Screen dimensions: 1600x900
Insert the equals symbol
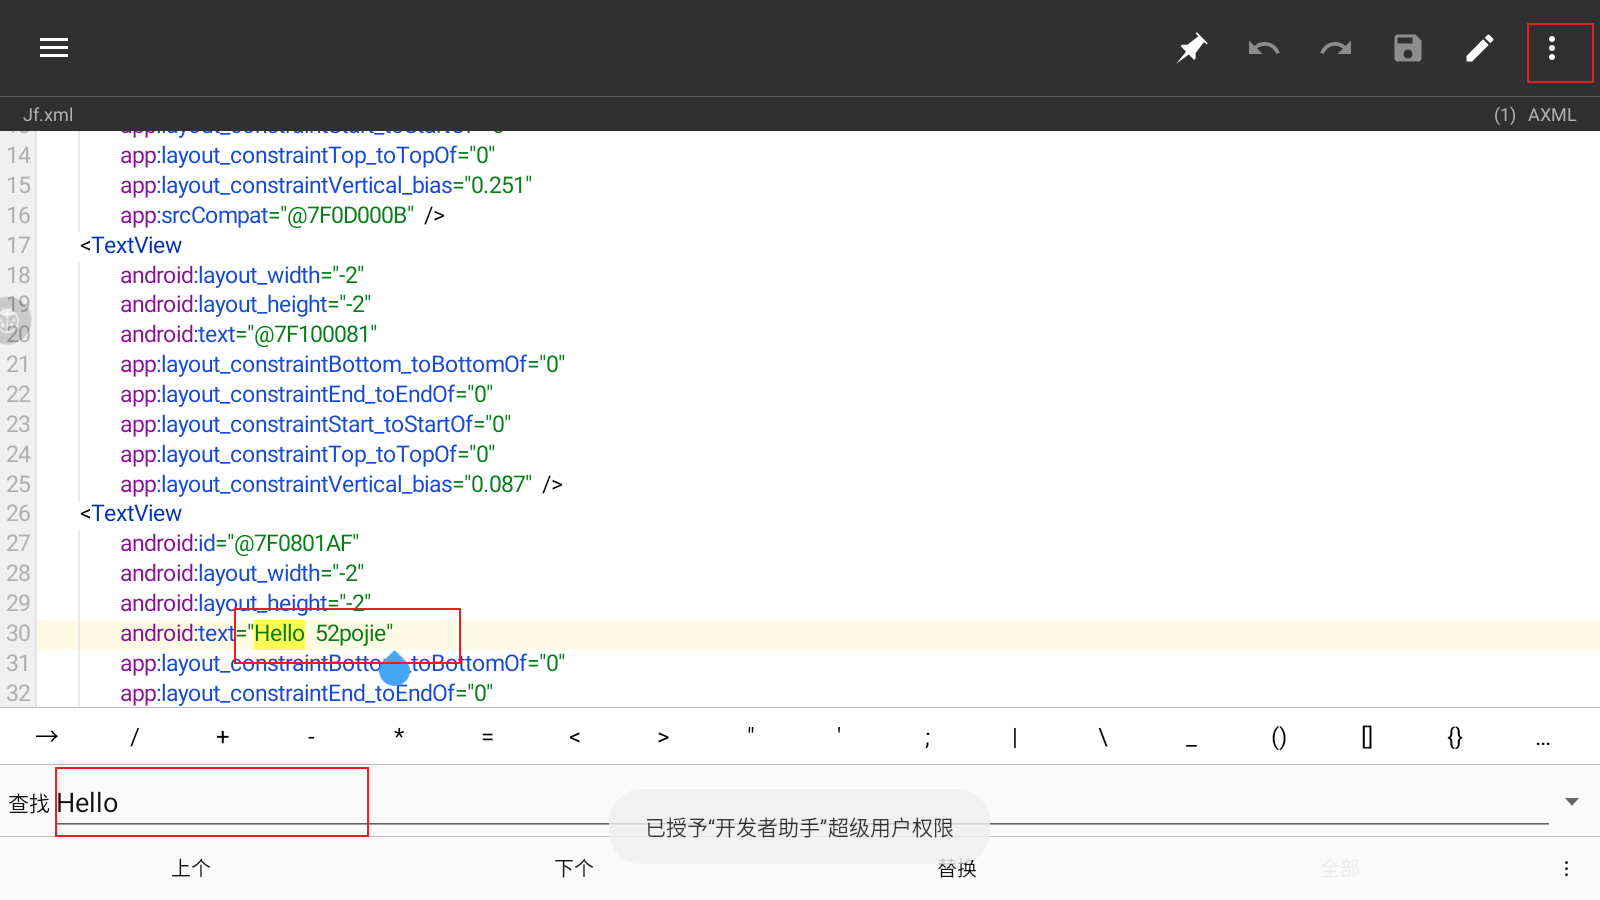pos(487,737)
